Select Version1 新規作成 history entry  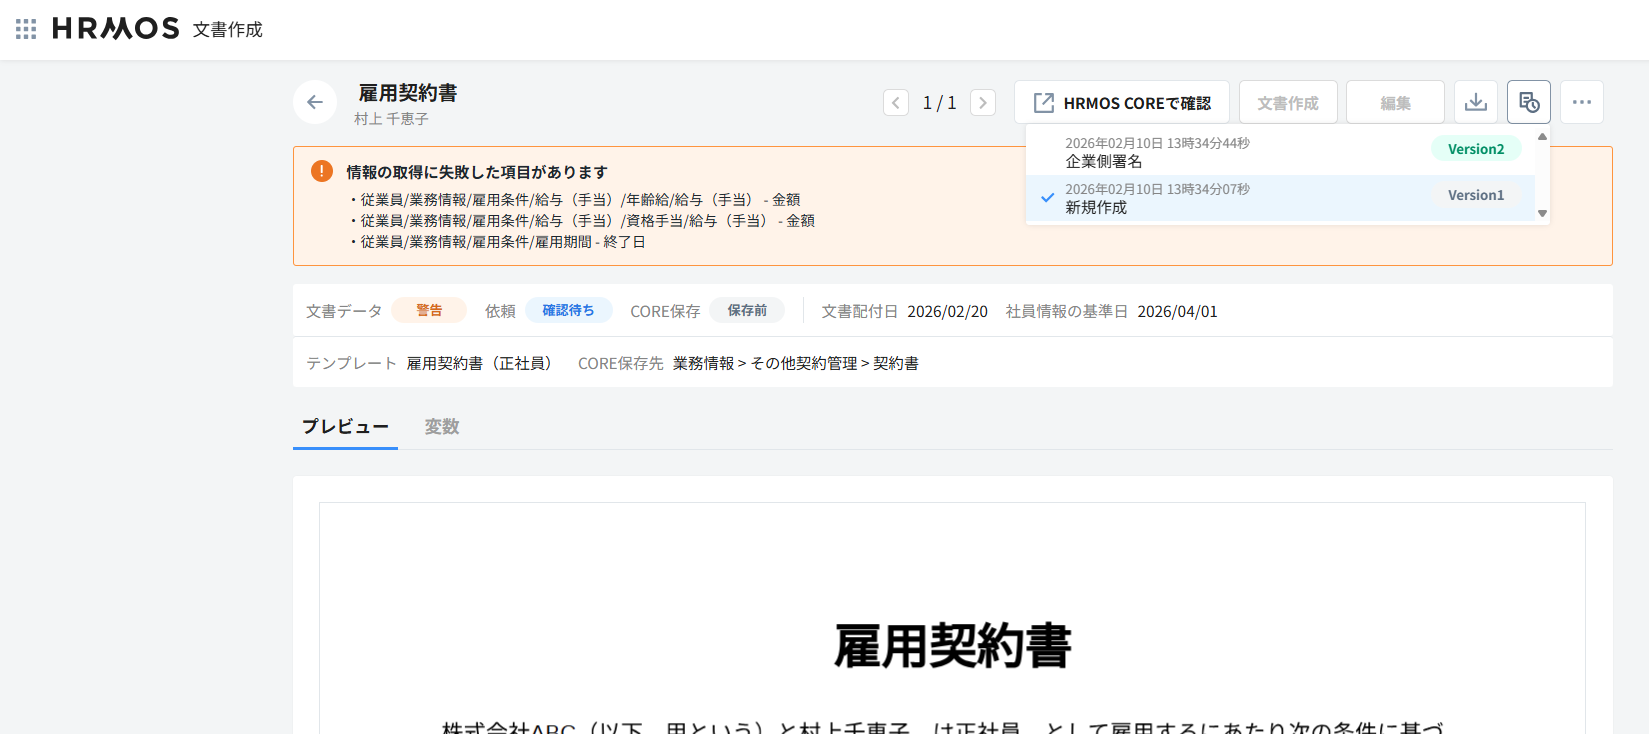click(x=1280, y=198)
